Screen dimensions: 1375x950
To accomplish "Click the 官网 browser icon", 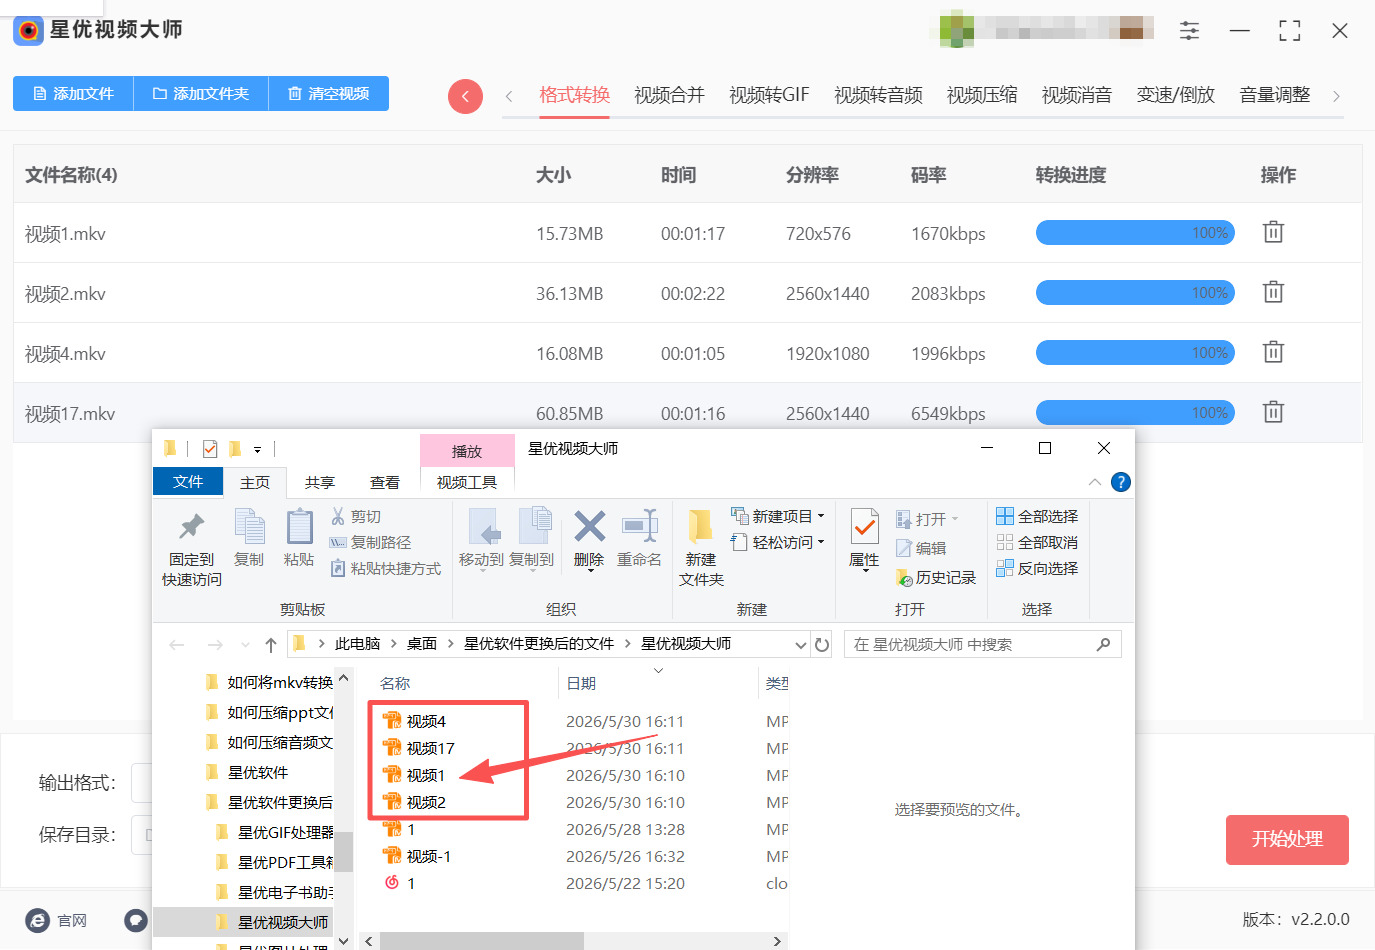I will pos(38,921).
